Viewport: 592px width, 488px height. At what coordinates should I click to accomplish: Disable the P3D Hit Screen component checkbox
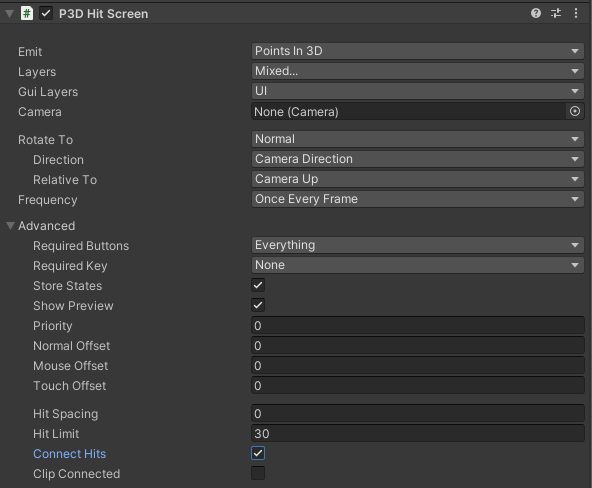coord(46,14)
